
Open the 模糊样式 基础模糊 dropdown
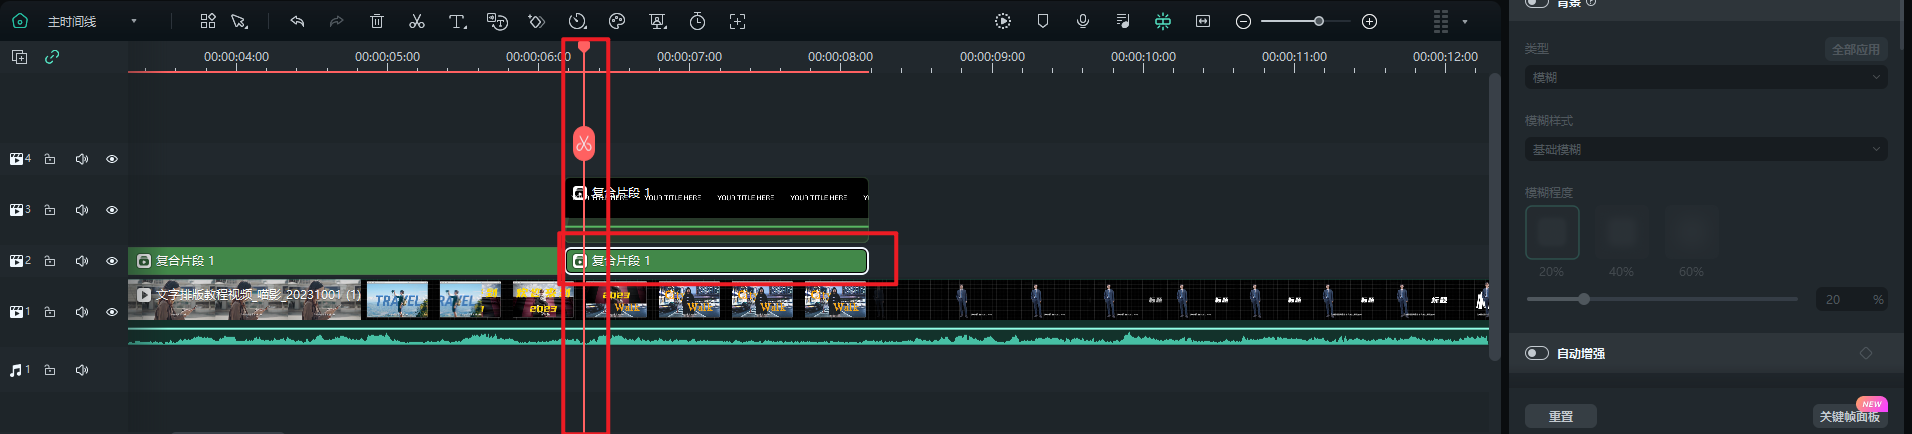click(x=1705, y=149)
